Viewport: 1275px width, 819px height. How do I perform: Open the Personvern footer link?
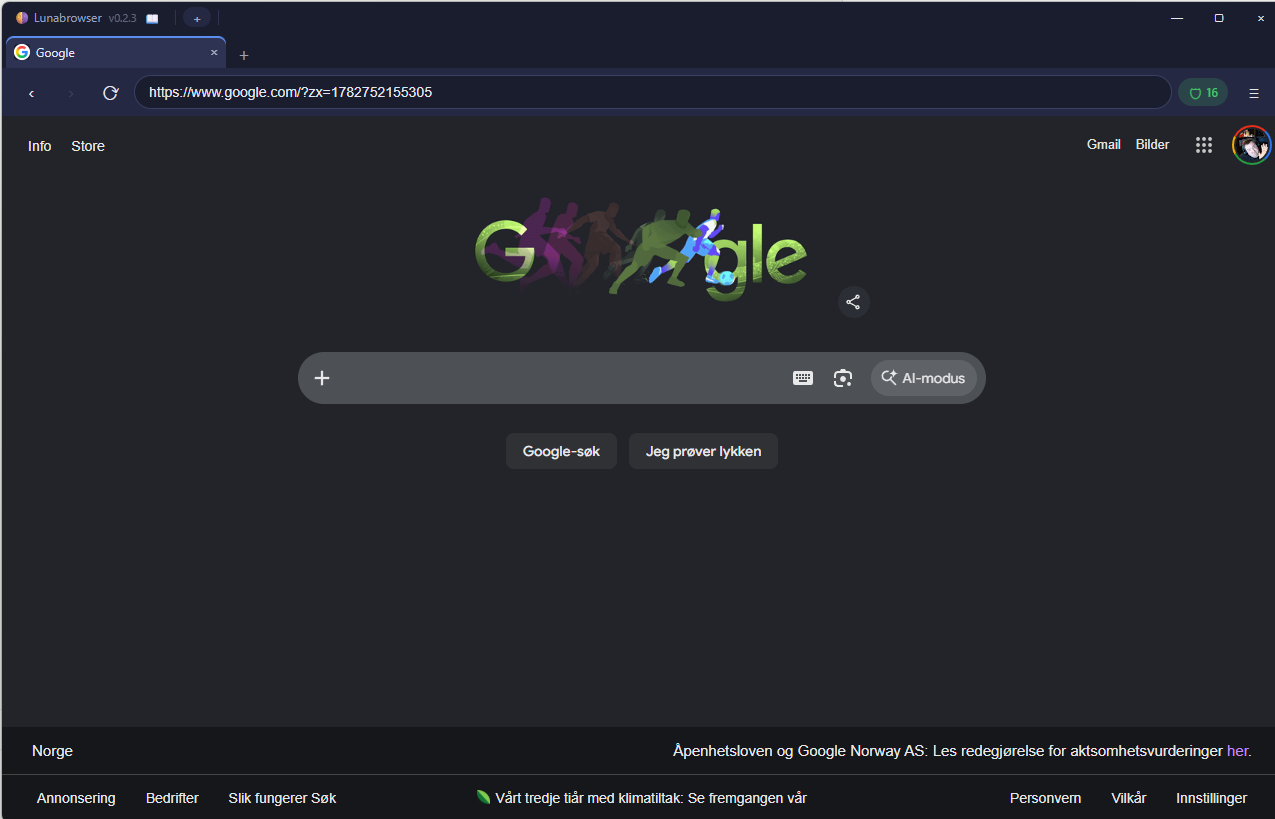(x=1045, y=798)
